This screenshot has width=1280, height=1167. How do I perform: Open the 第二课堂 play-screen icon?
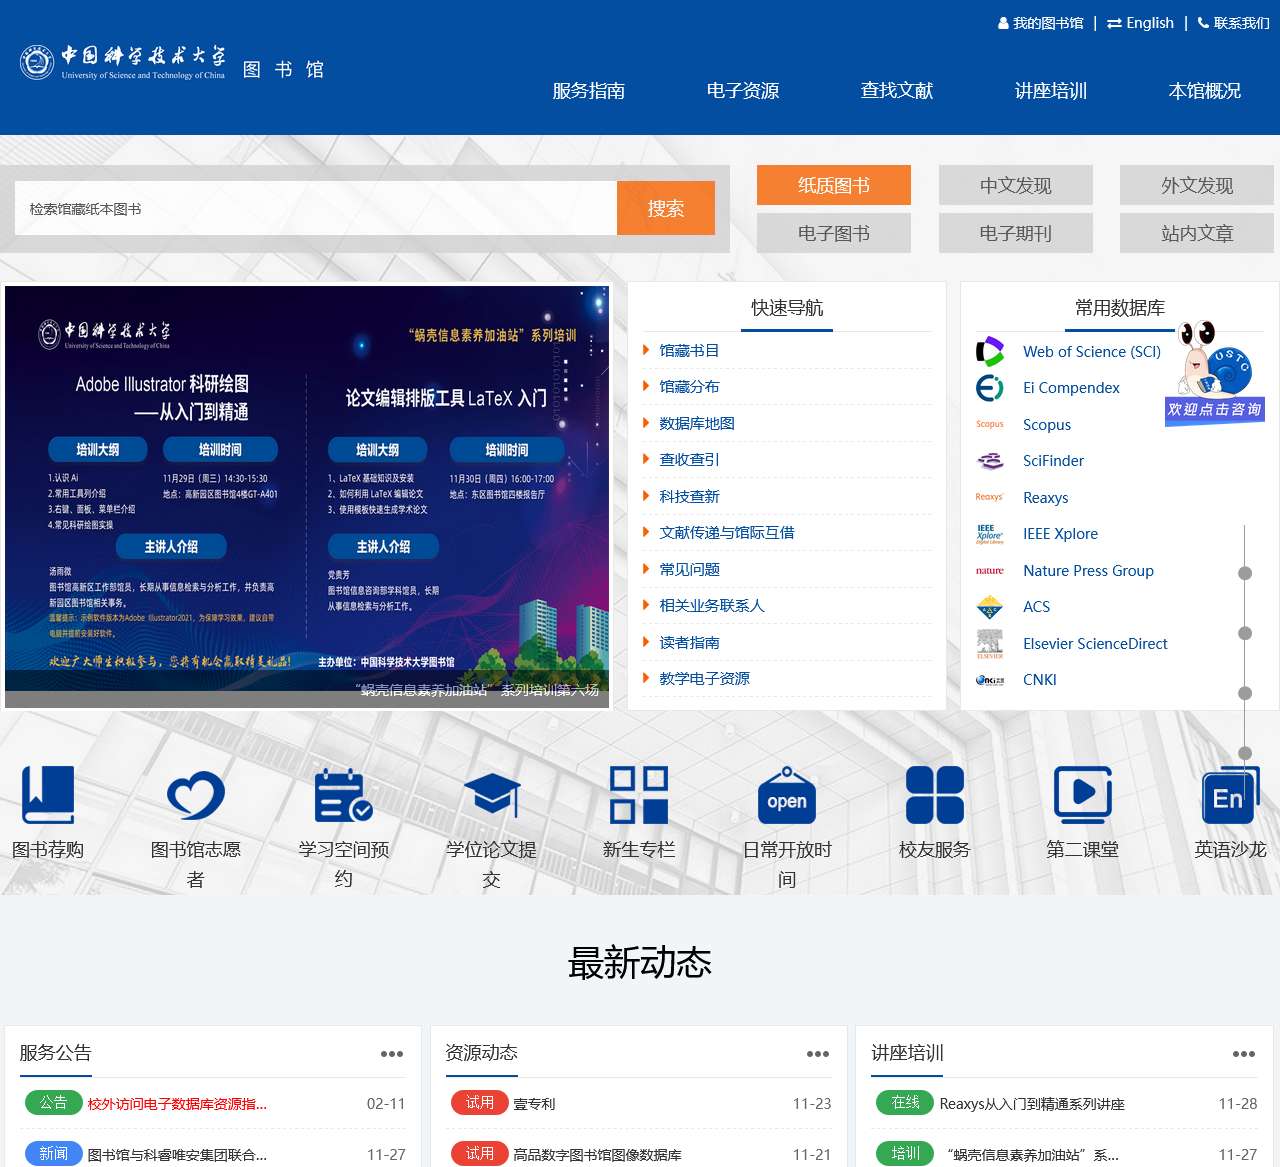(x=1083, y=795)
